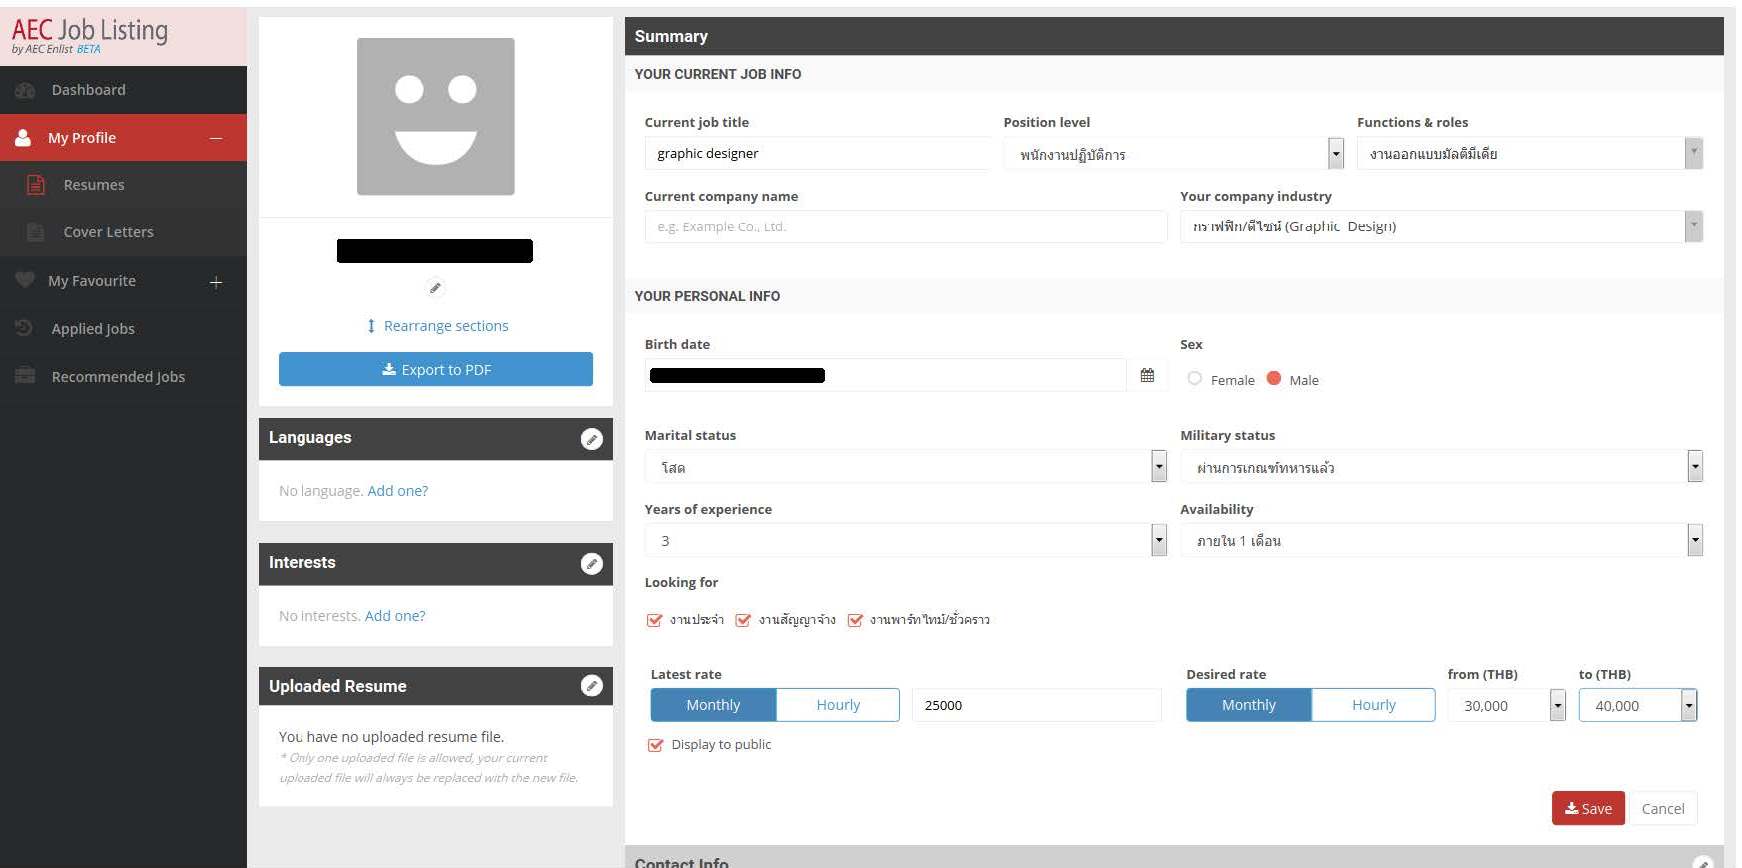The height and width of the screenshot is (868, 1742).
Task: Open the Position level dropdown
Action: [x=1174, y=154]
